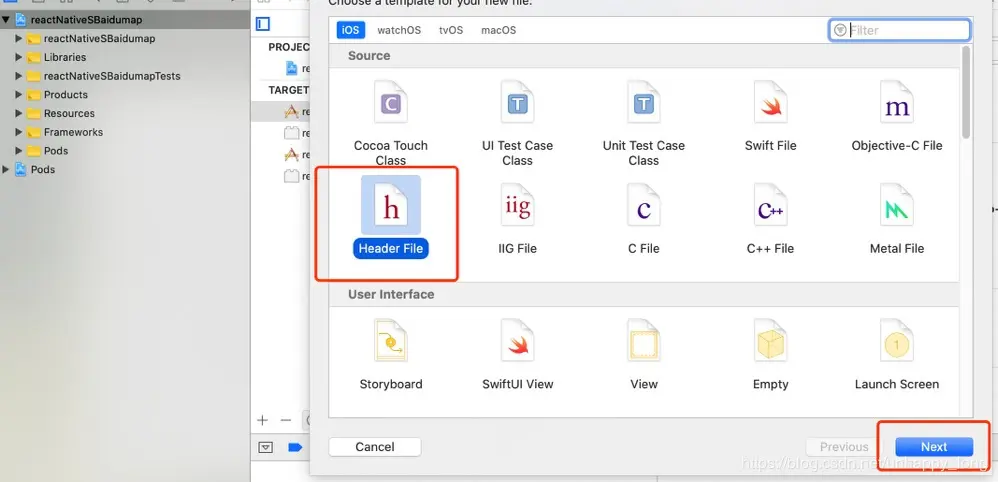Choose the UI Test Case Class template

[x=517, y=124]
